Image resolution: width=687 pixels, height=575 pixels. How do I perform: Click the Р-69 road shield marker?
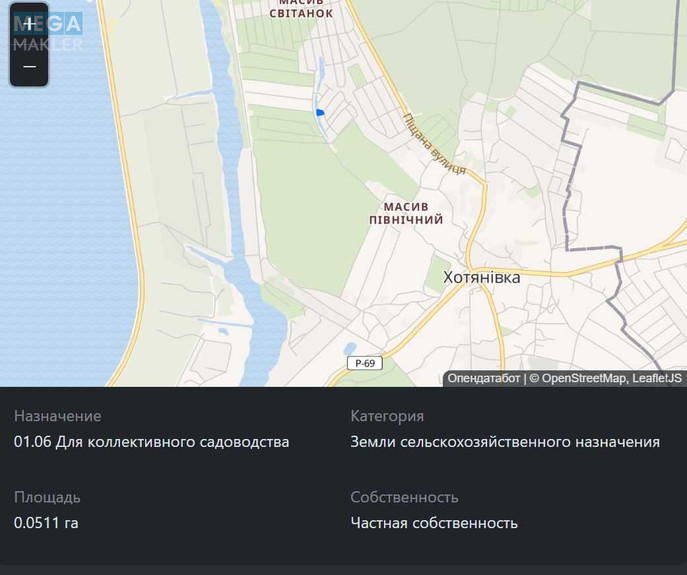[x=365, y=363]
